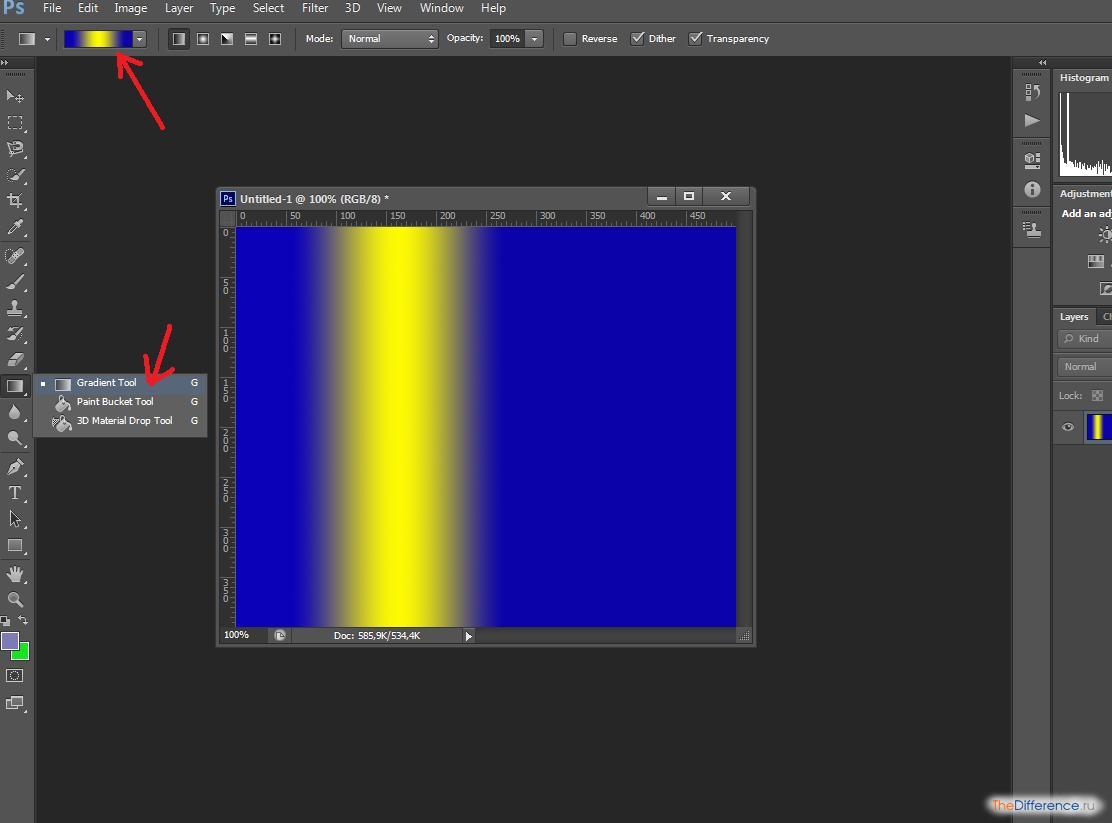The width and height of the screenshot is (1112, 823).
Task: Open the Opacity slider dropdown
Action: [x=535, y=39]
